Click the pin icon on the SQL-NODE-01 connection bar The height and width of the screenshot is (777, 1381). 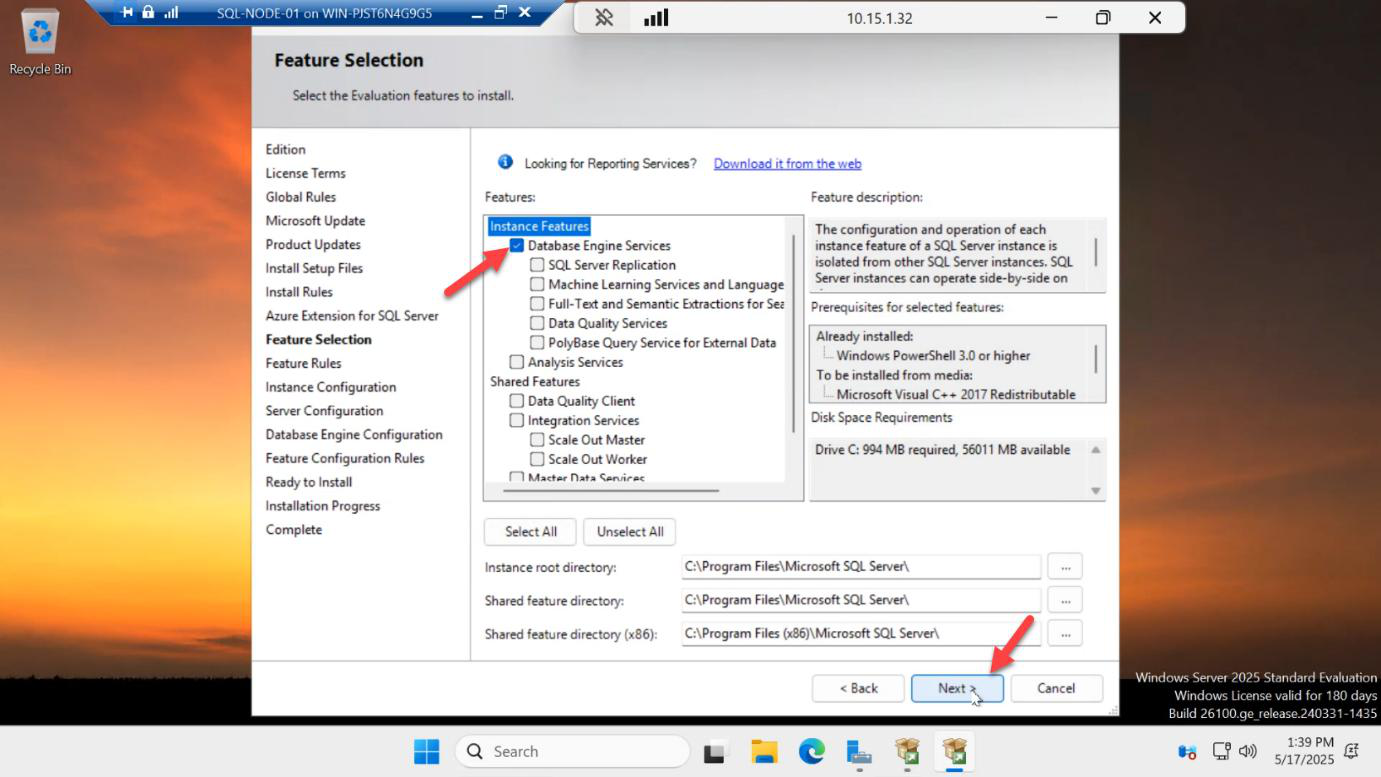[126, 13]
